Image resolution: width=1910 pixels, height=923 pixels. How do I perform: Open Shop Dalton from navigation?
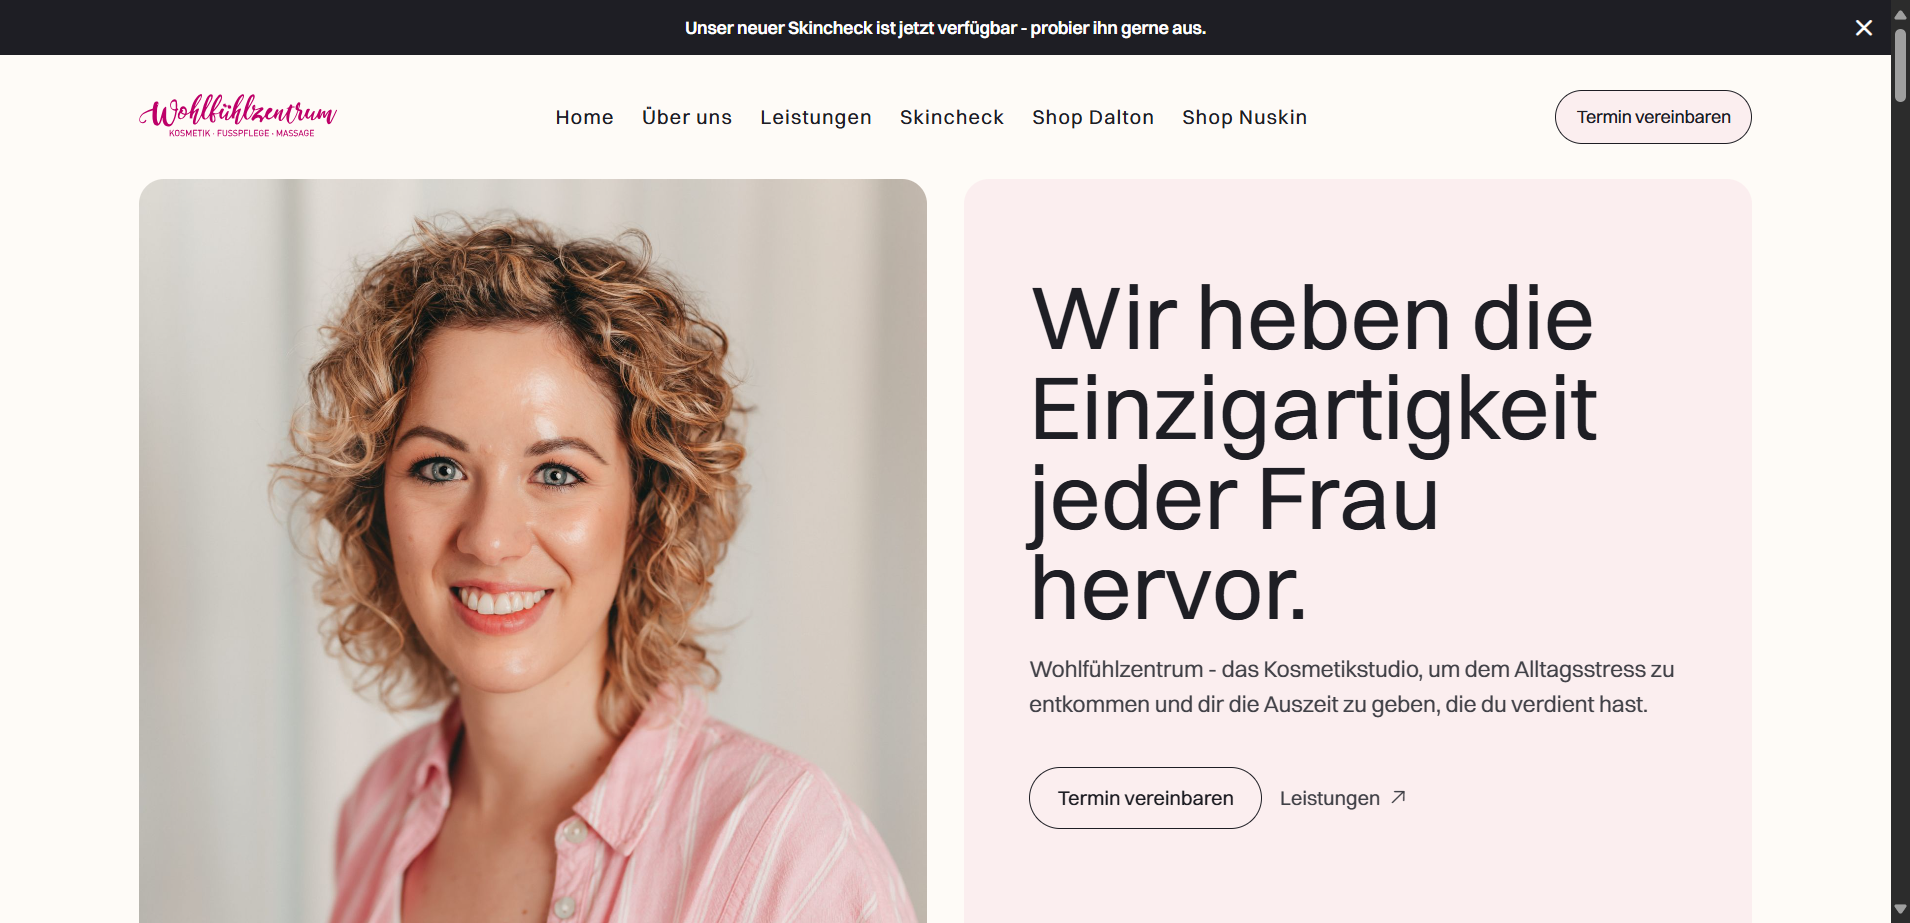coord(1093,117)
